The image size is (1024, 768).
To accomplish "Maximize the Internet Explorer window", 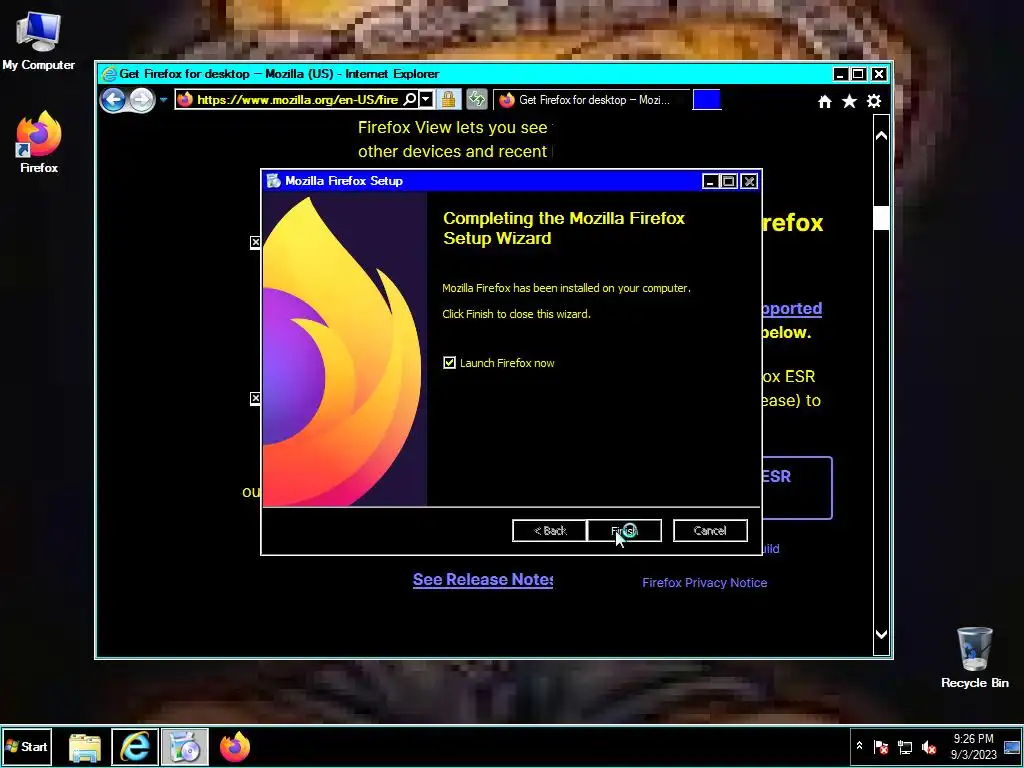I will point(859,74).
